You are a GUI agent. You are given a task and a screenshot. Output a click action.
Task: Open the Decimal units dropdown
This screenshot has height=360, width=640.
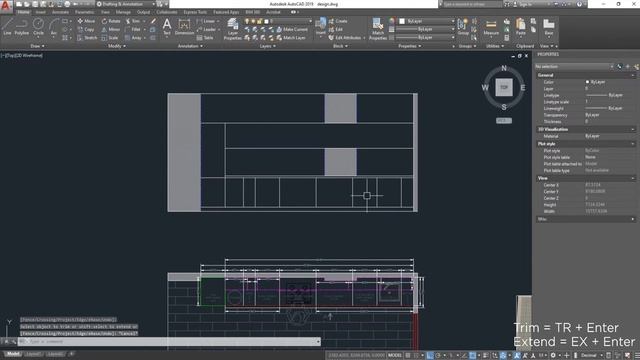point(591,356)
